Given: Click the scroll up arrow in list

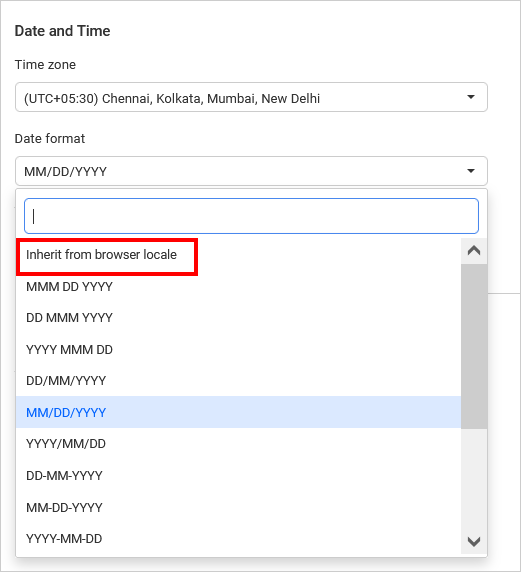Looking at the screenshot, I should (474, 251).
